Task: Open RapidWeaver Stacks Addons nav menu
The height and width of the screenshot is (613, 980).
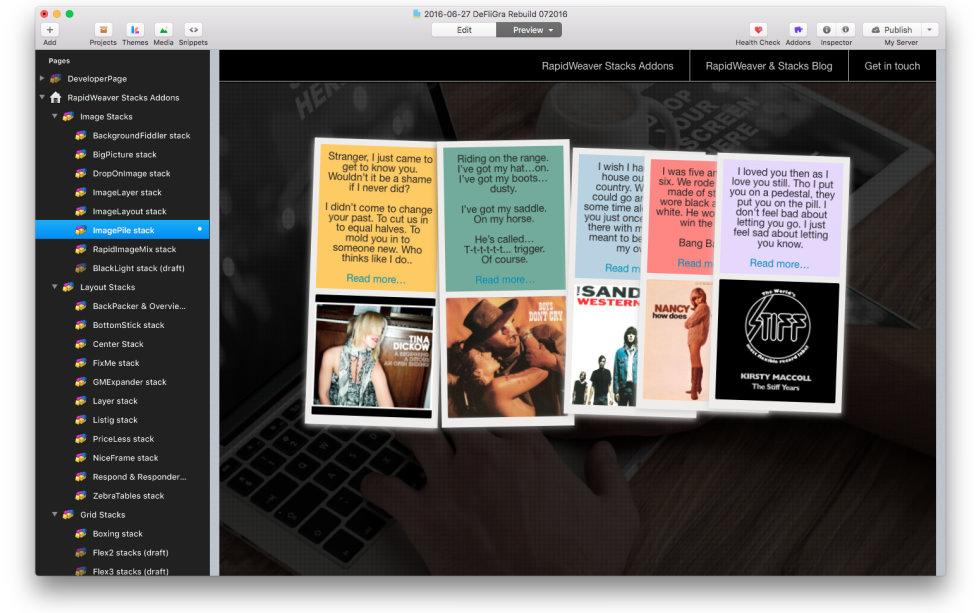Action: pyautogui.click(x=608, y=66)
